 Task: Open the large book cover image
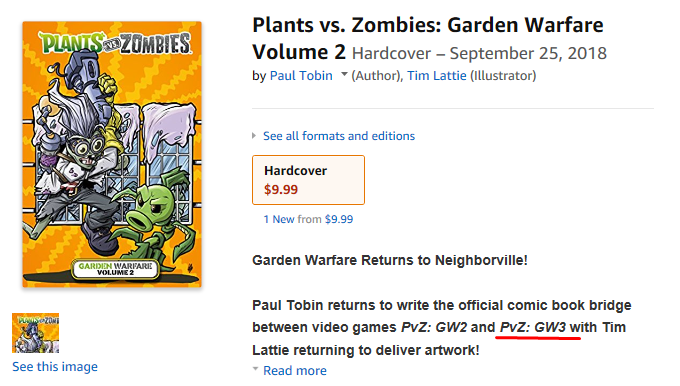coord(112,154)
